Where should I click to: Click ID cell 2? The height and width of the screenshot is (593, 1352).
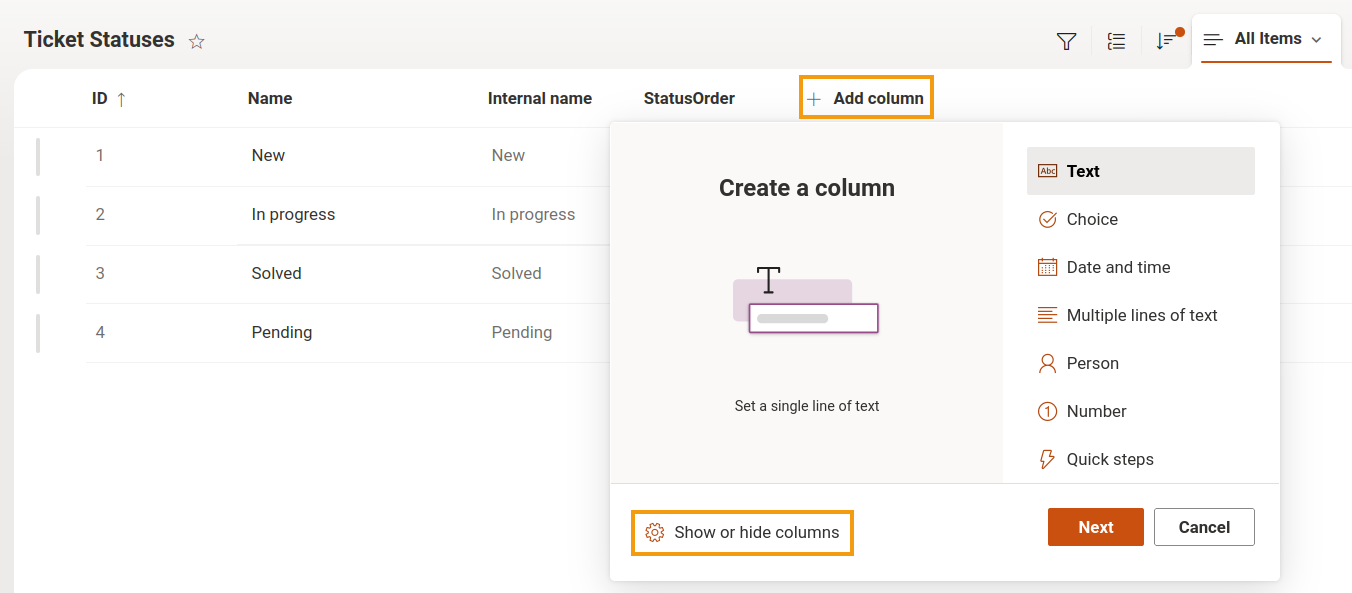(x=100, y=214)
